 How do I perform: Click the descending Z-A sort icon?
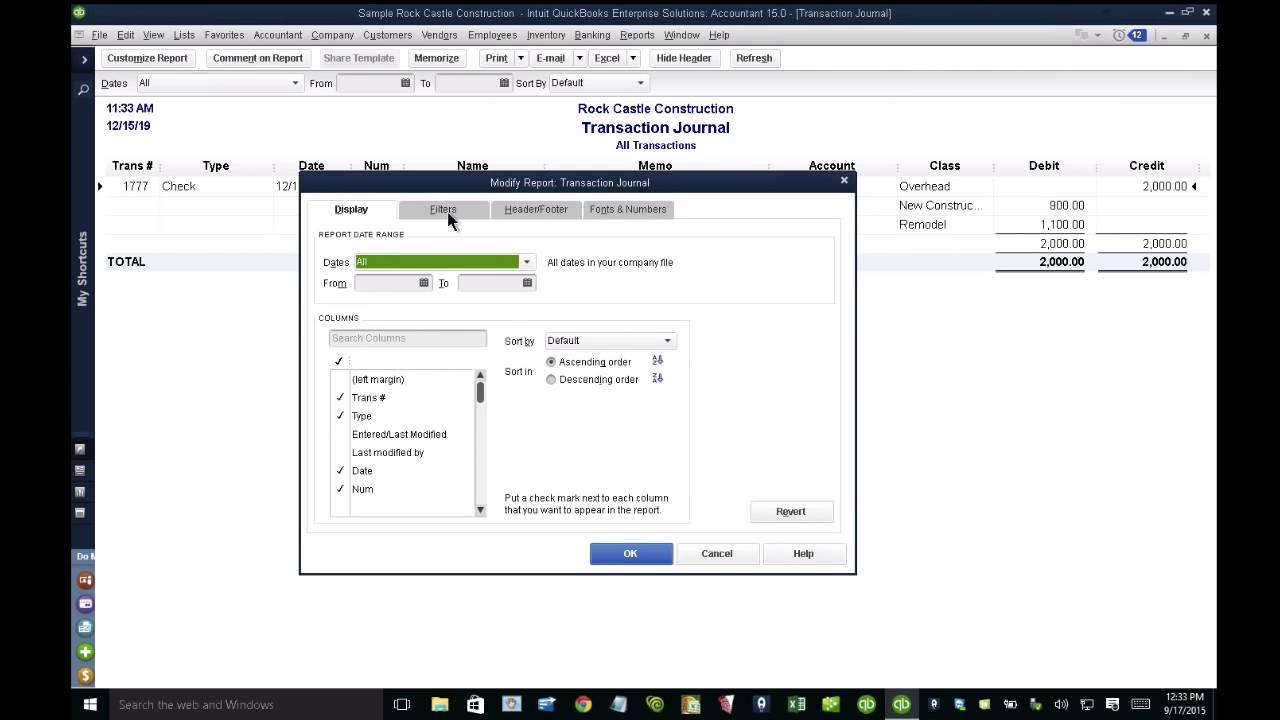tap(657, 379)
